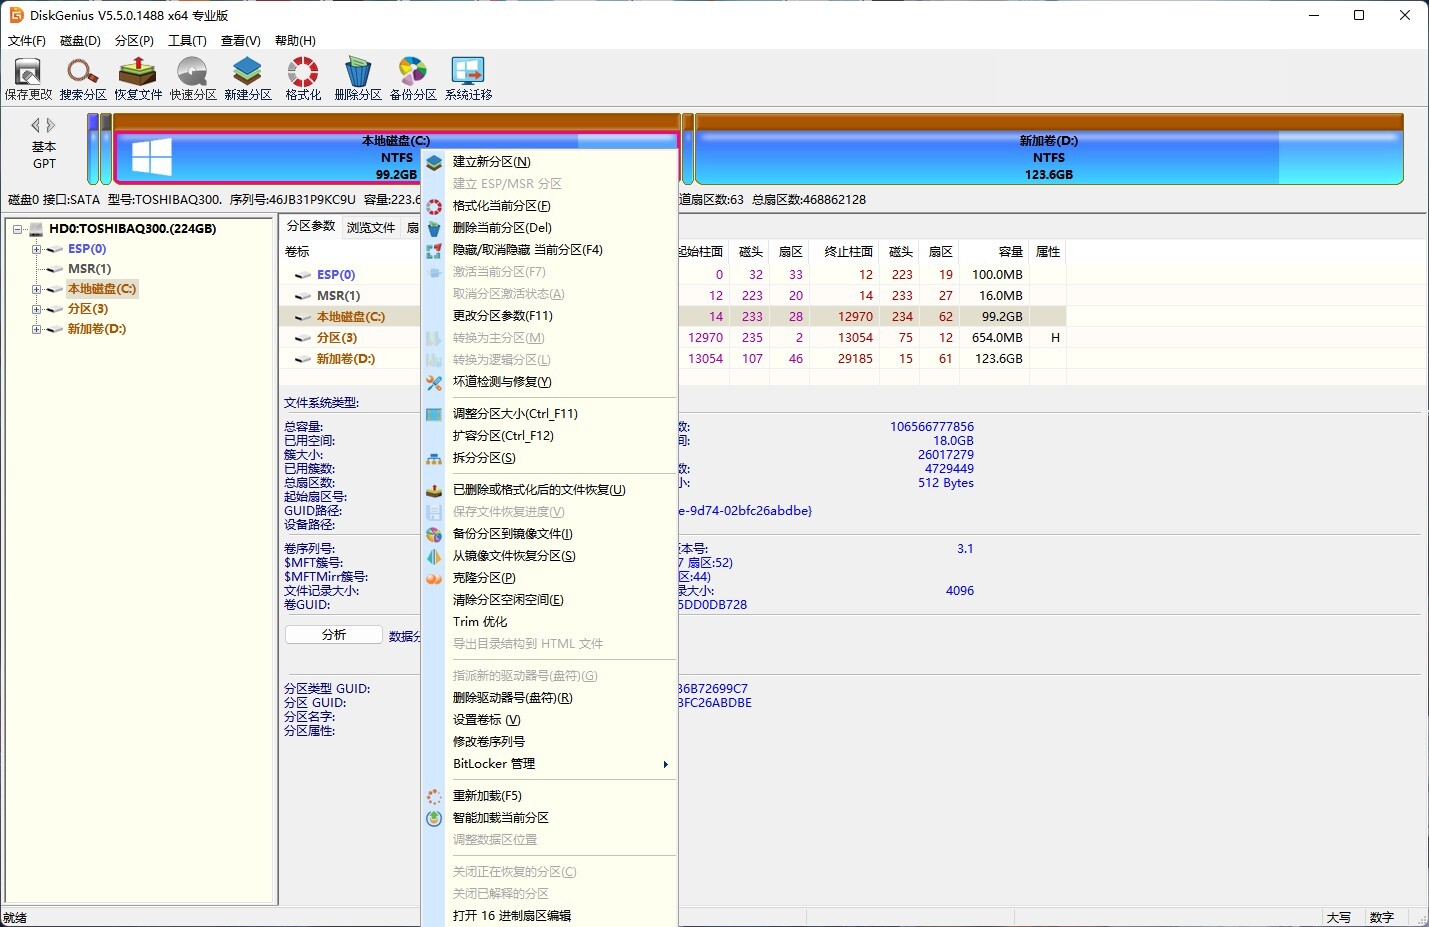This screenshot has width=1429, height=927.
Task: Select the 快速分区 toolbar icon
Action: click(x=192, y=78)
